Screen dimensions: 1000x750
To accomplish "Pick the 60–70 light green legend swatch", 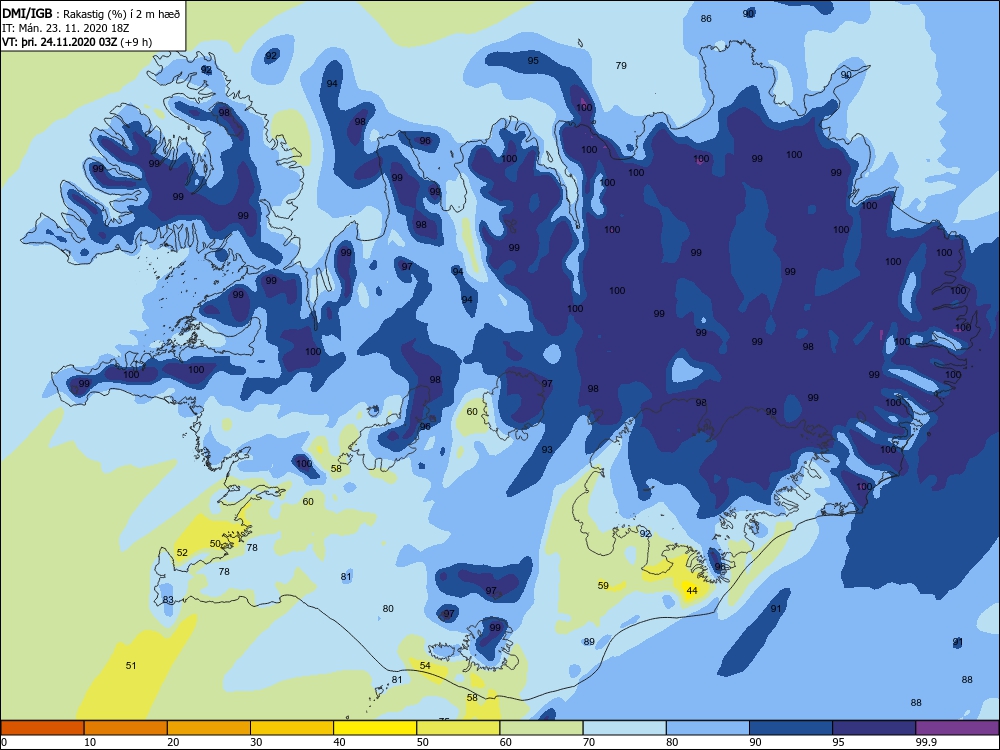I will tap(541, 728).
